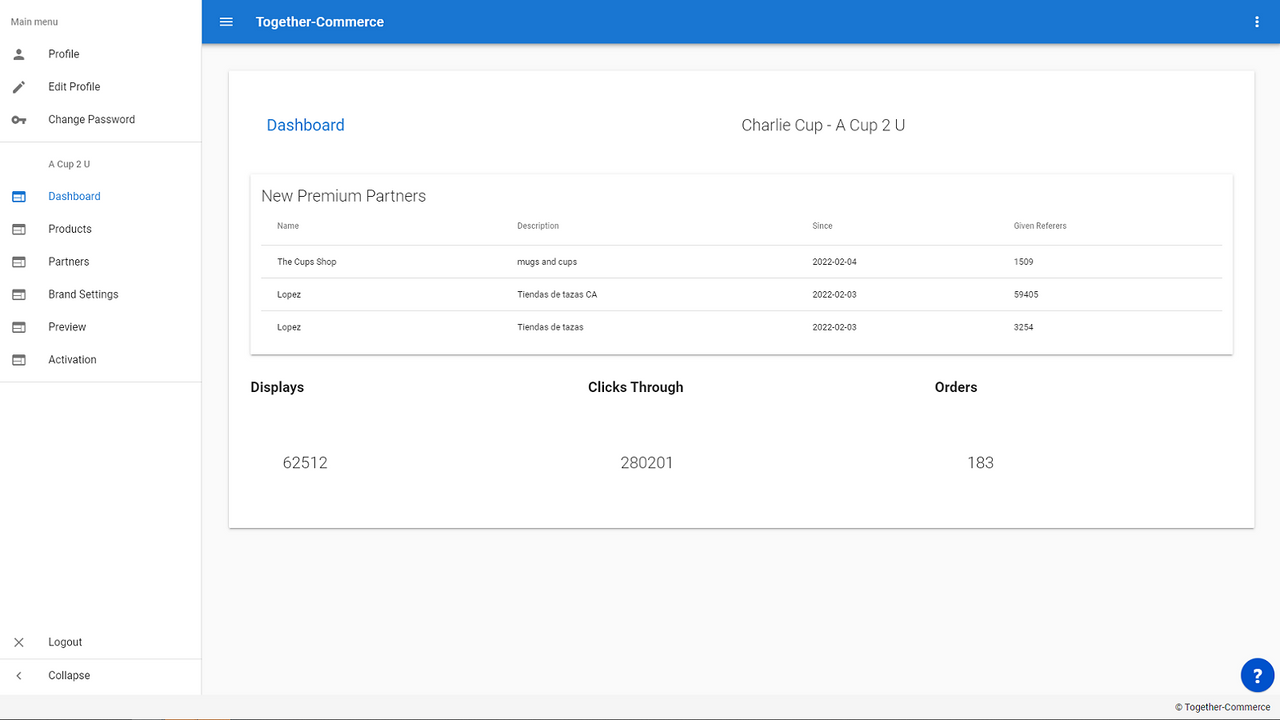Image resolution: width=1280 pixels, height=720 pixels.
Task: Switch to Brand Settings
Action: tap(83, 293)
